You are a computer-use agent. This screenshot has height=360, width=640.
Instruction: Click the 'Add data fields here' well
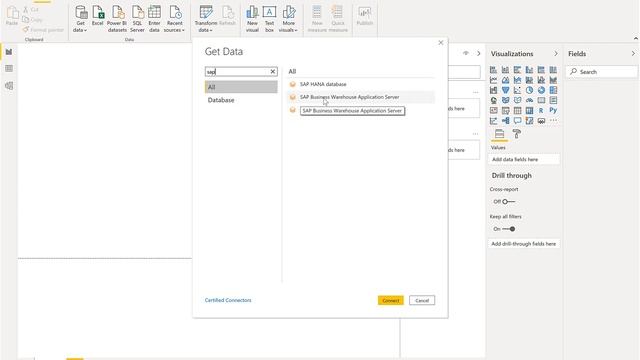[524, 159]
